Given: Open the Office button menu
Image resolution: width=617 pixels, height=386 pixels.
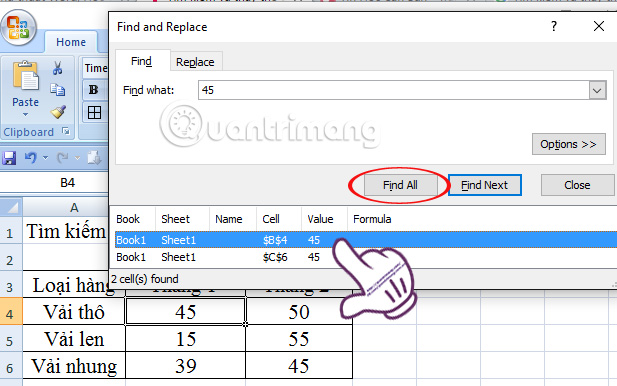Looking at the screenshot, I should coord(18,27).
